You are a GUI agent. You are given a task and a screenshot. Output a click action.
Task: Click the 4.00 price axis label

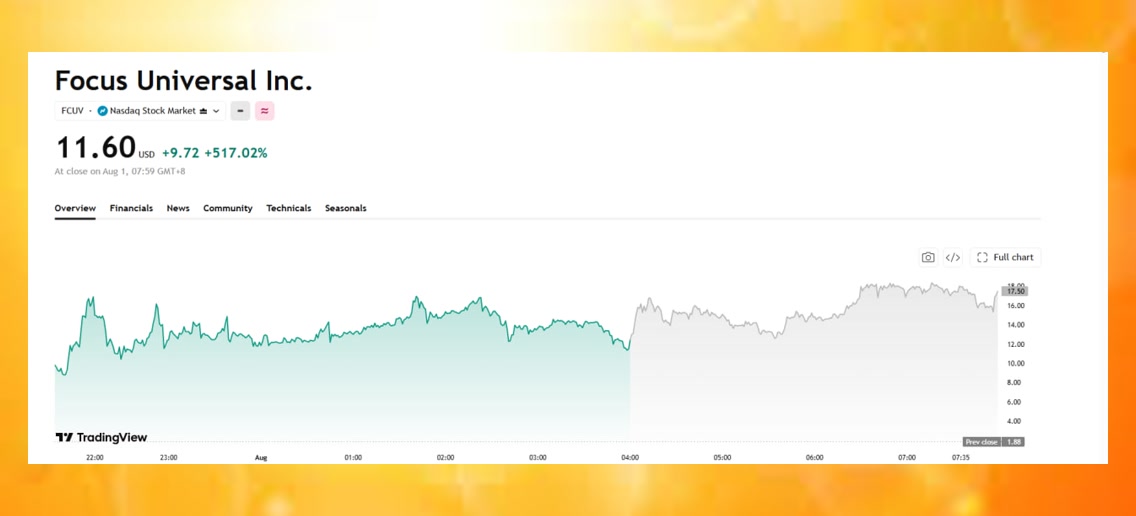[x=1016, y=421]
